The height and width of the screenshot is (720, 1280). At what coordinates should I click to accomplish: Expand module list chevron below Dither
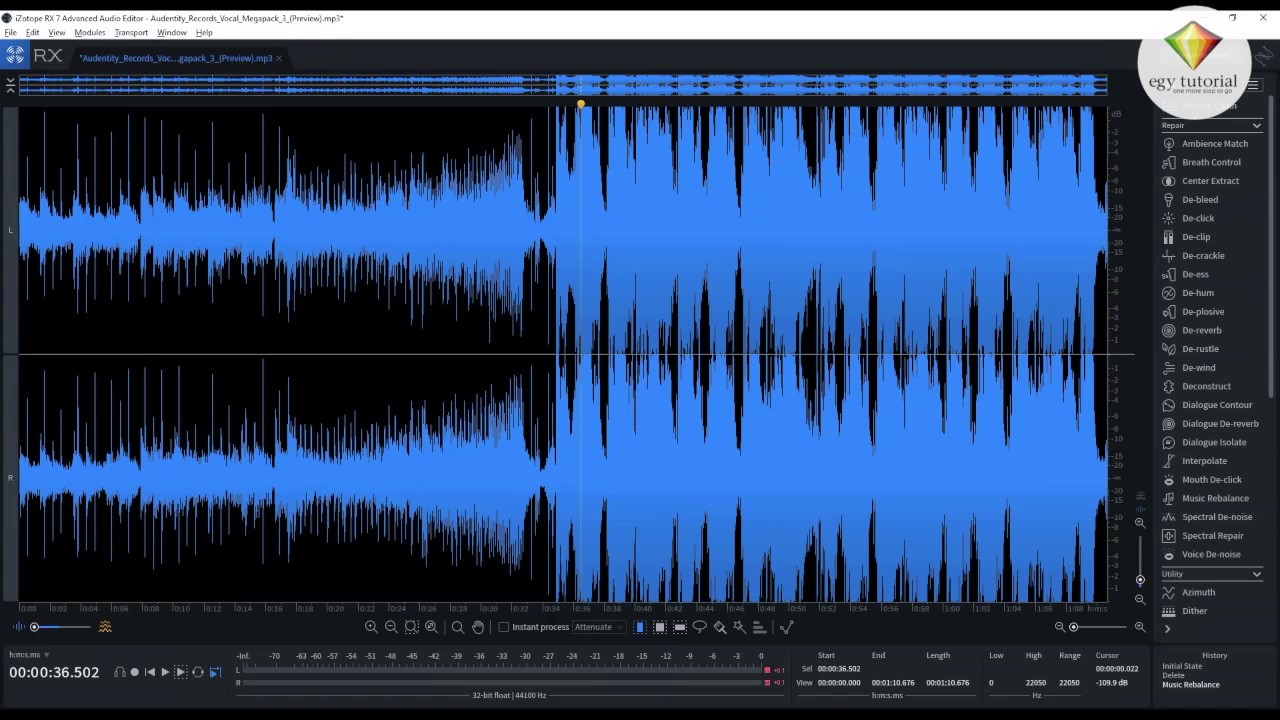click(1166, 629)
